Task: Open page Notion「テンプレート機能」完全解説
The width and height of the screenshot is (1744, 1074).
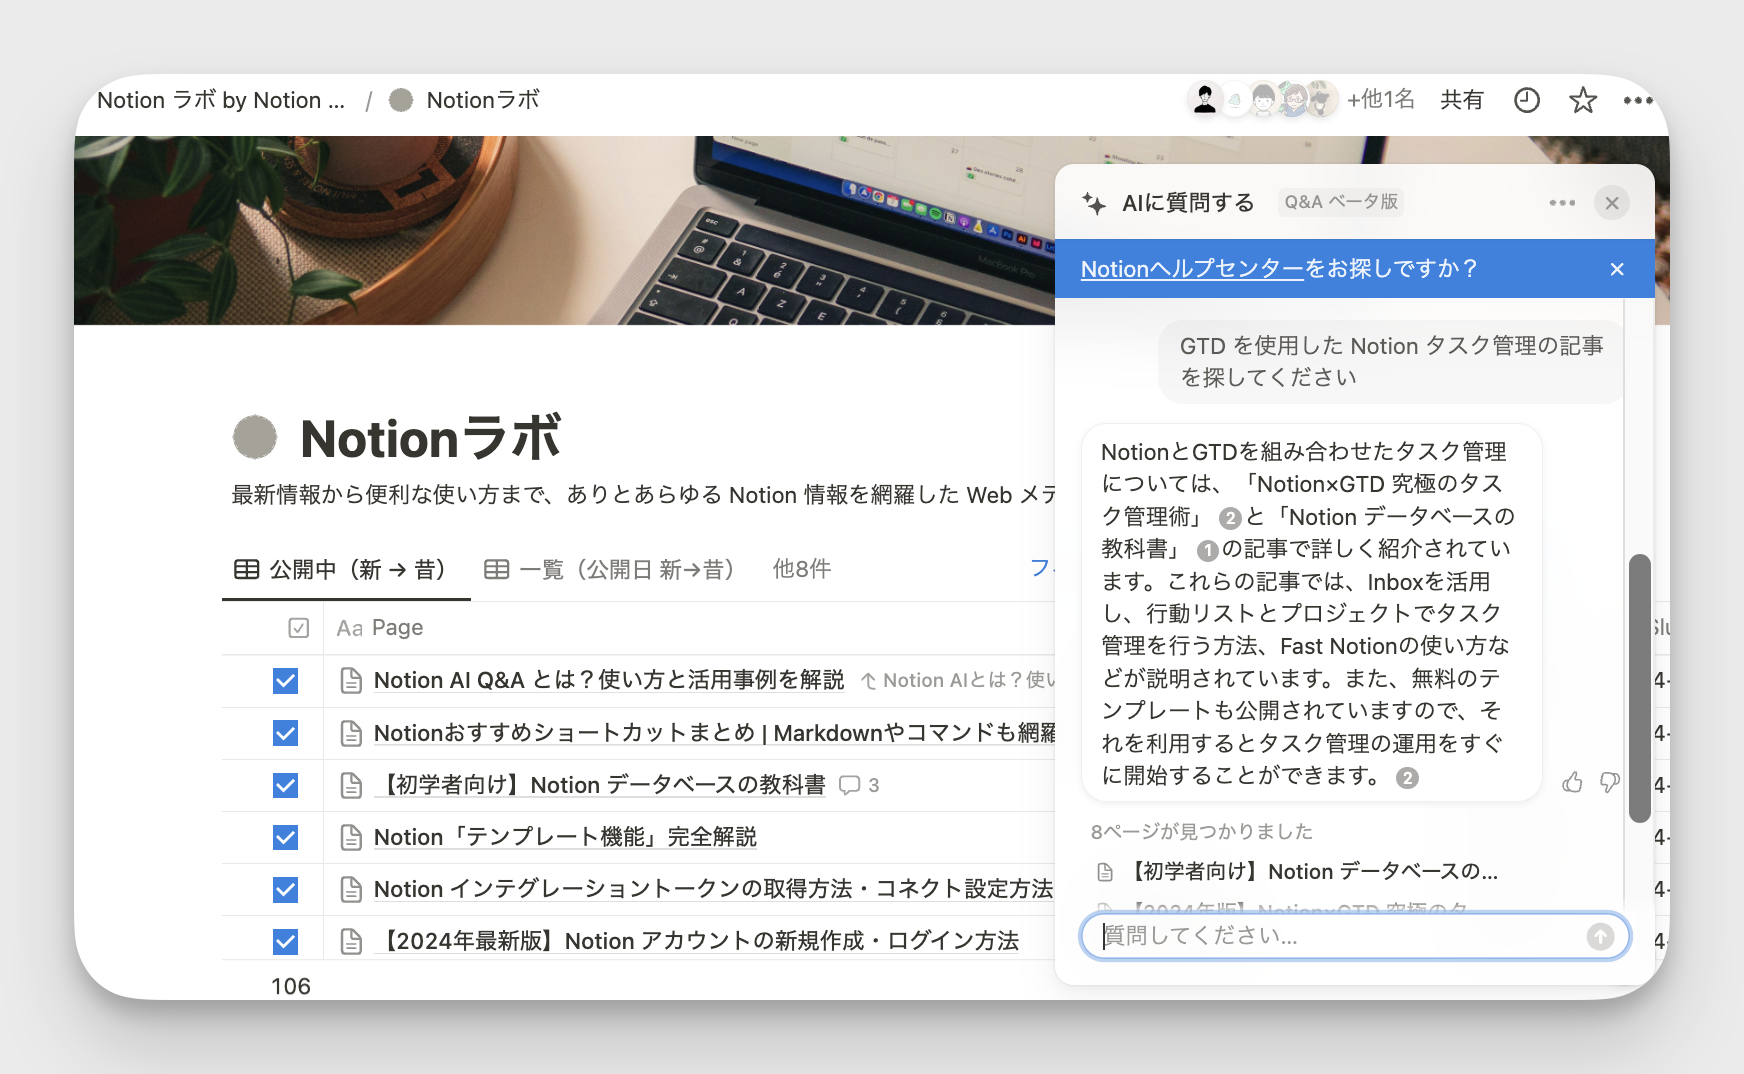Action: [x=565, y=837]
